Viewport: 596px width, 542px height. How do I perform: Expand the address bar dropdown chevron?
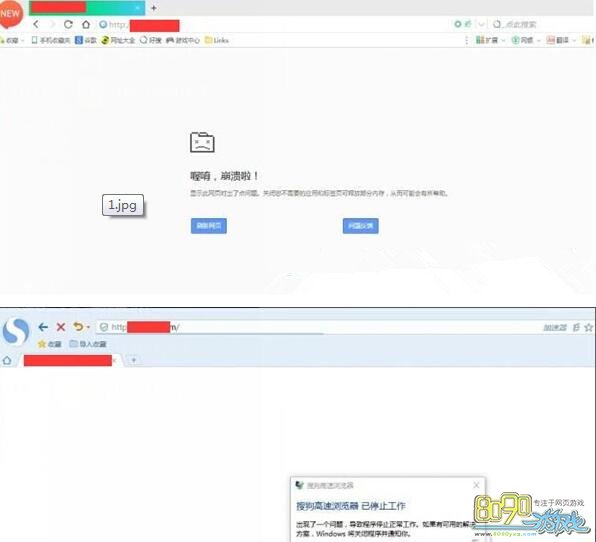coord(481,24)
